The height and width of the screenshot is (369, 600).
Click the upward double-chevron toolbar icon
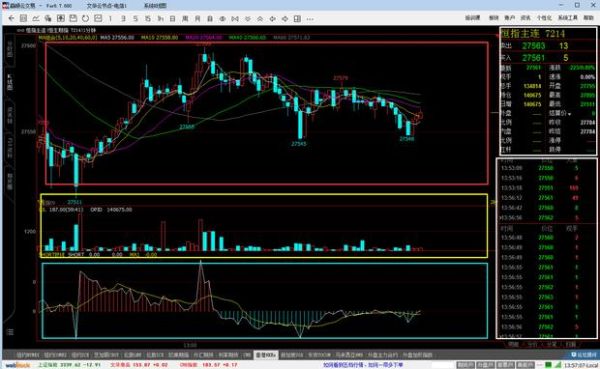click(260, 18)
